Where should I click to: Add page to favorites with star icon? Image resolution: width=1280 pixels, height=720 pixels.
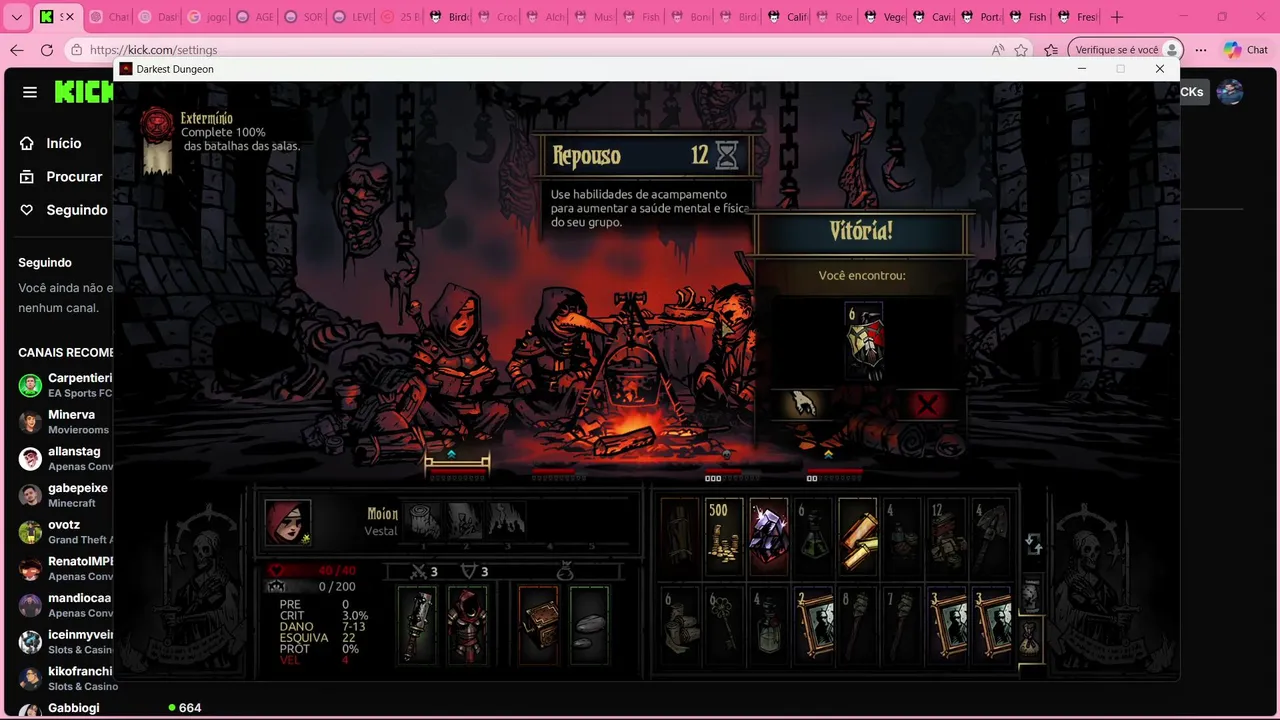1021,50
